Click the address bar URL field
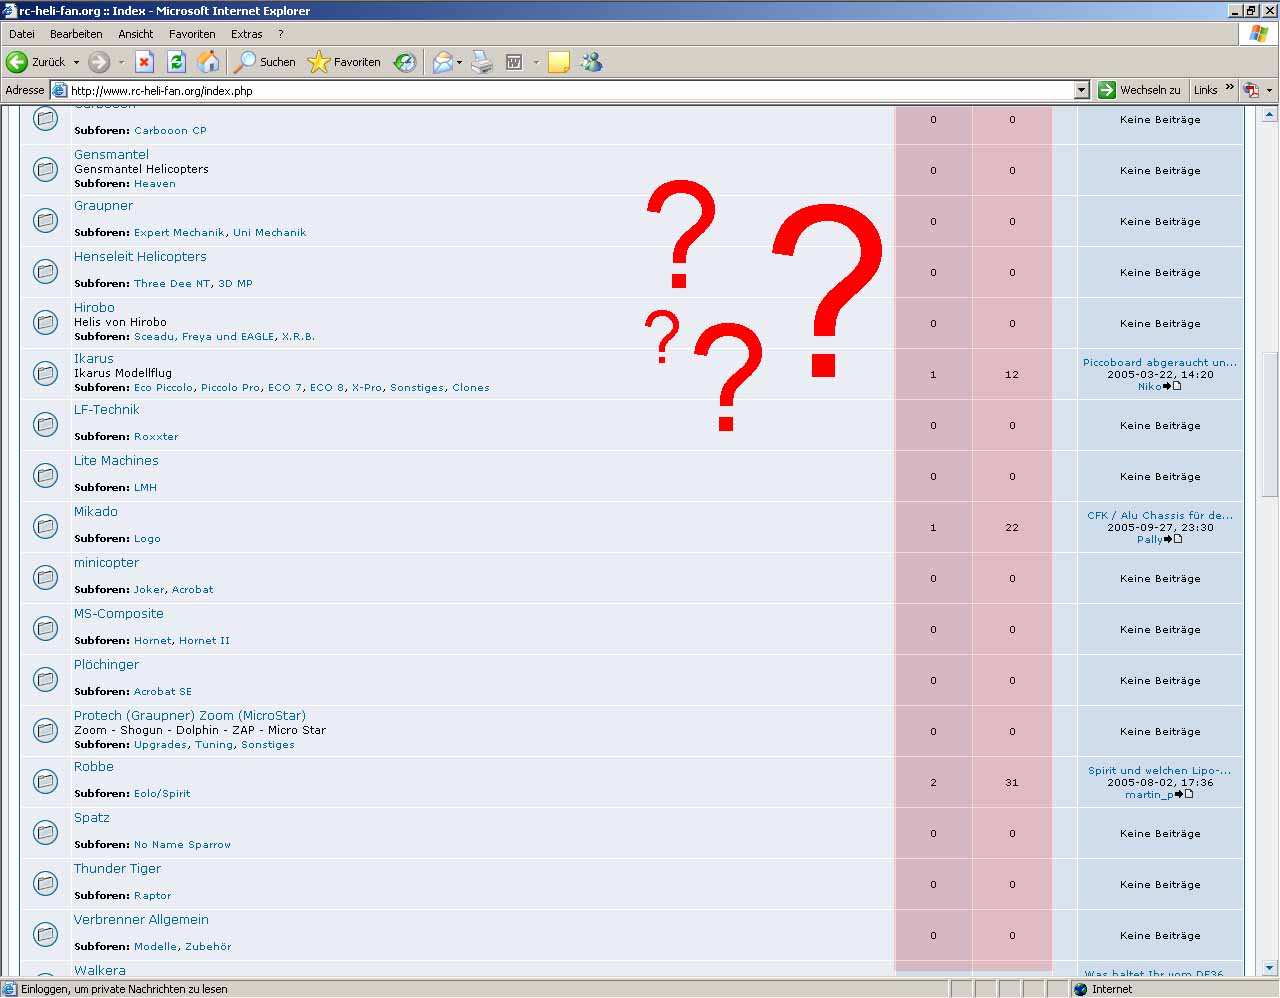 coord(570,90)
